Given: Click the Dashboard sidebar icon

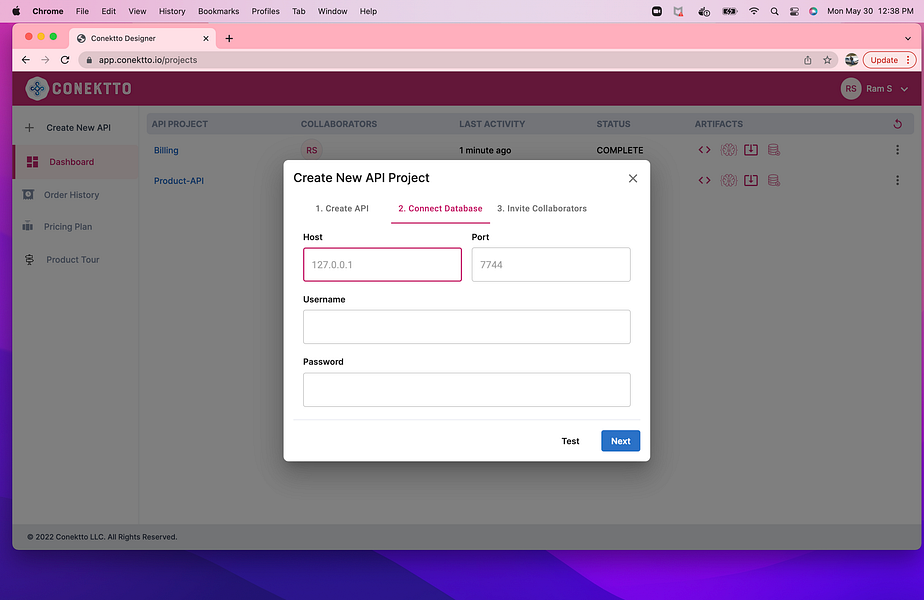Looking at the screenshot, I should 32,161.
